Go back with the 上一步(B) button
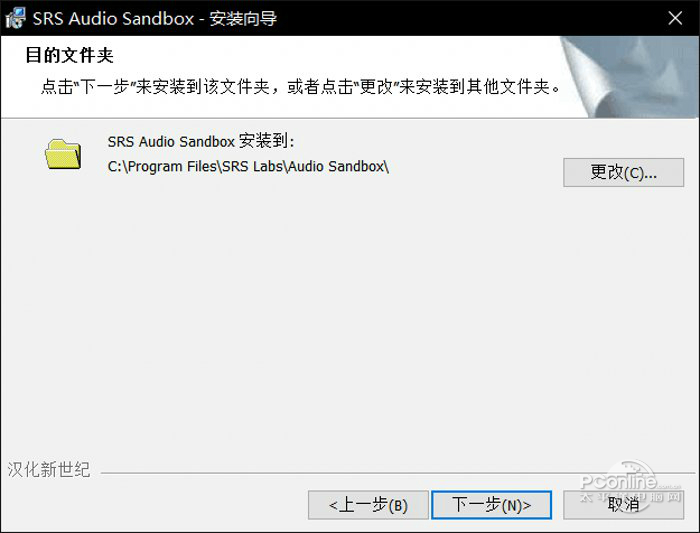The height and width of the screenshot is (533, 700). 368,505
